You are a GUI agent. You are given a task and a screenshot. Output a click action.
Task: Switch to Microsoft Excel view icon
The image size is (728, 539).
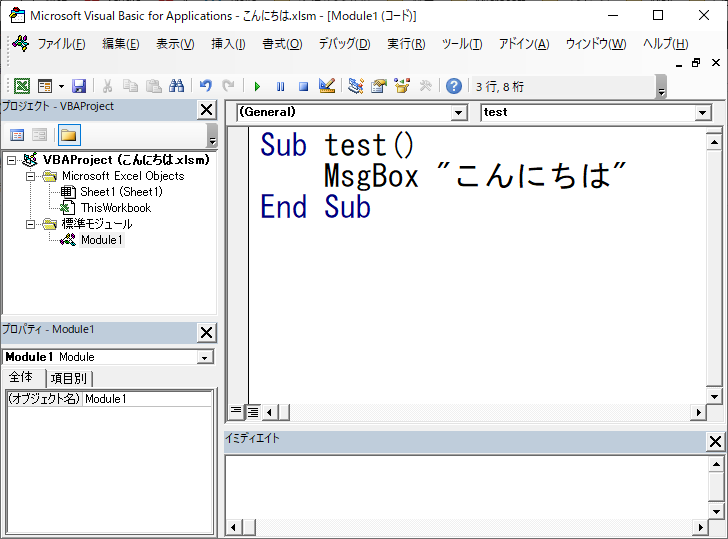coord(22,86)
